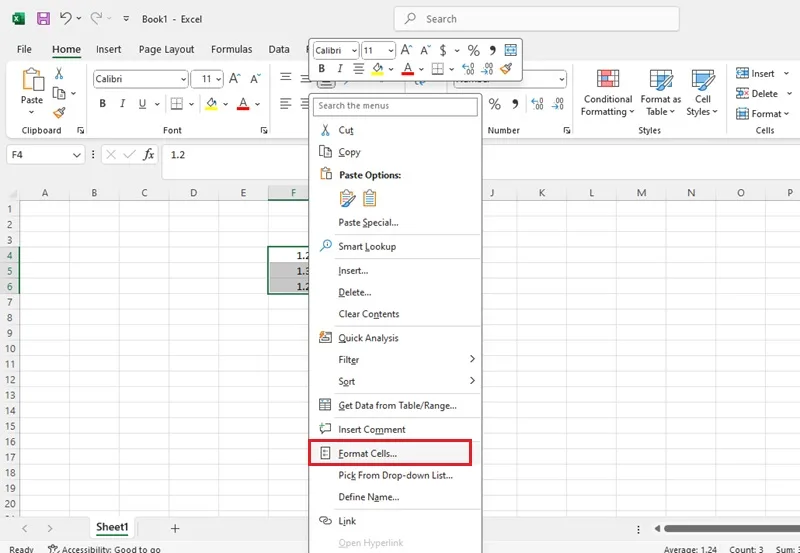Click Decrease Decimal in ribbon Number group
Image resolution: width=800 pixels, height=553 pixels.
pos(558,104)
